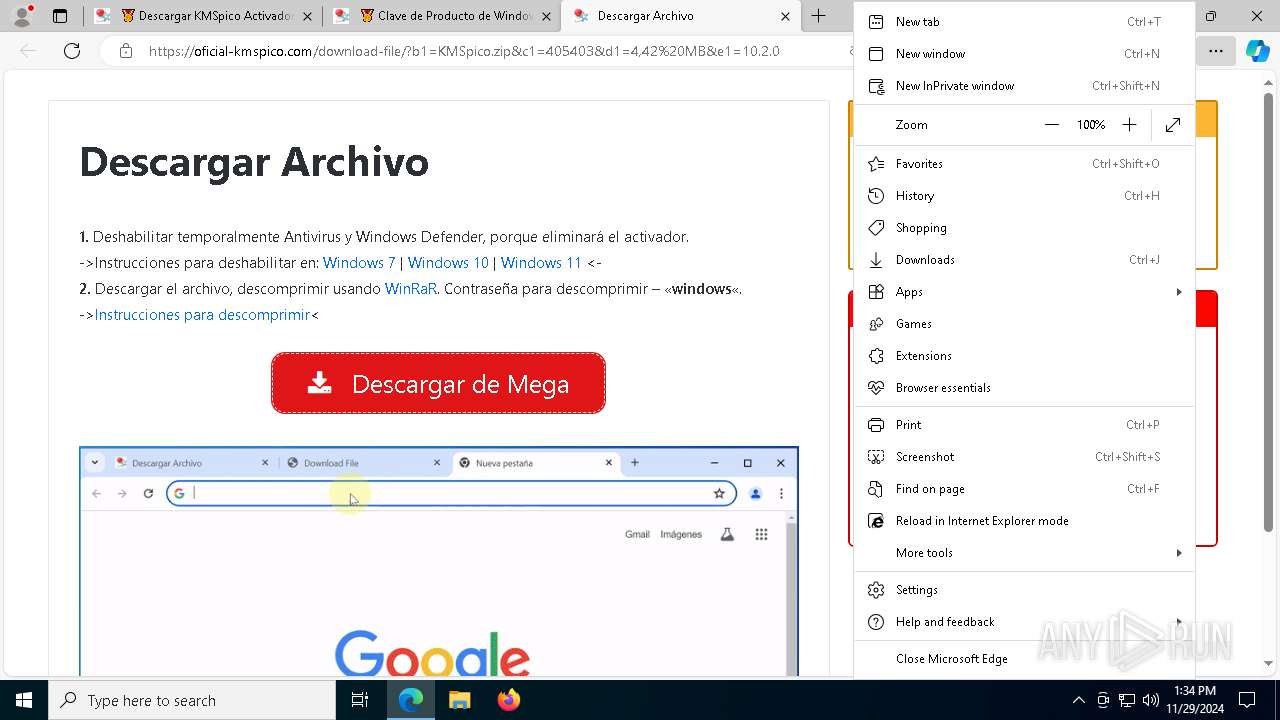Expand the Apps submenu
Image resolution: width=1280 pixels, height=720 pixels.
(1024, 292)
